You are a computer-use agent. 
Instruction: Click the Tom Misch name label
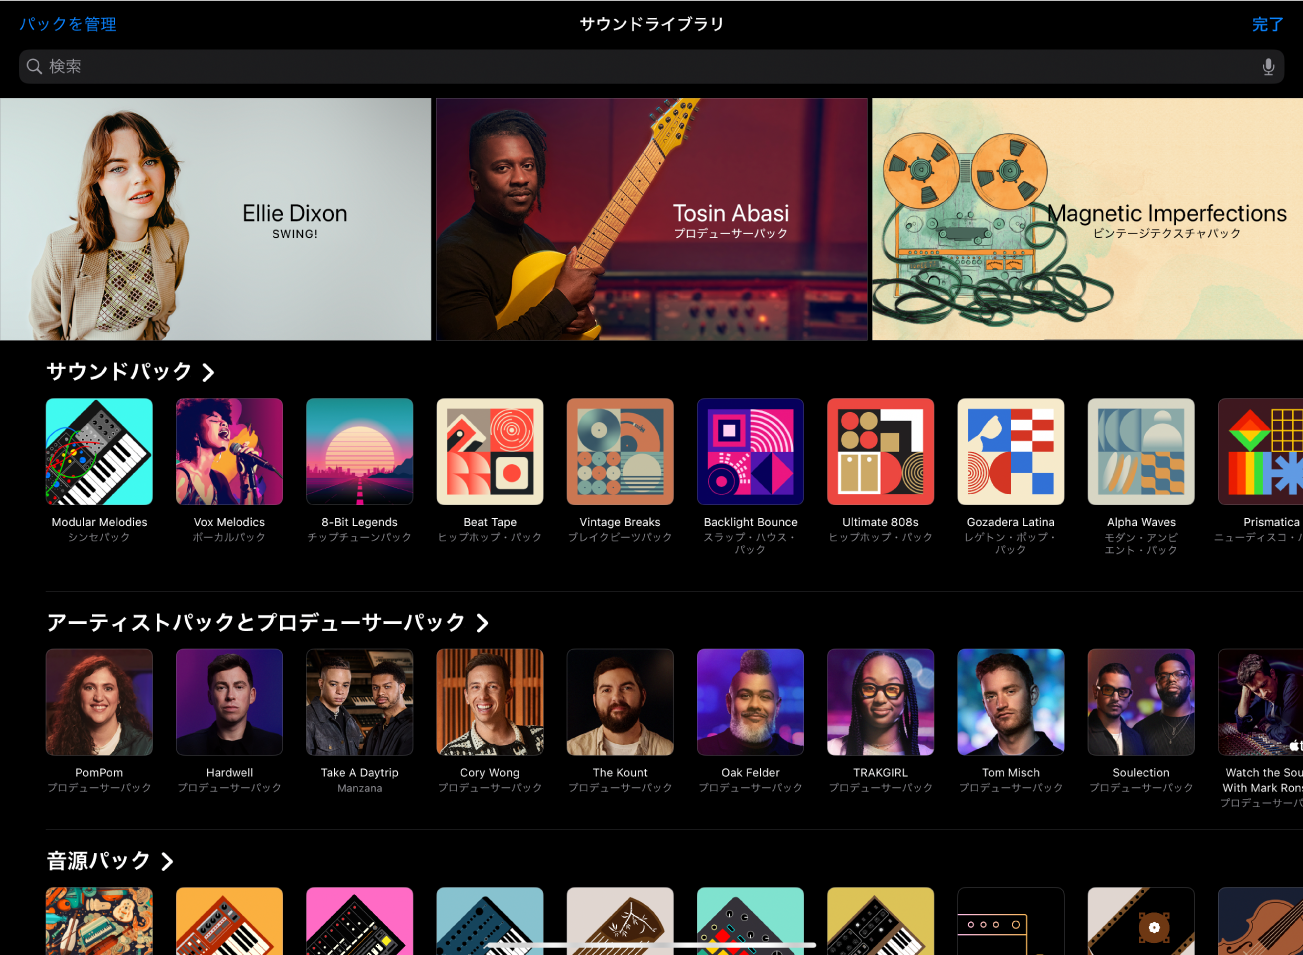pos(1011,773)
